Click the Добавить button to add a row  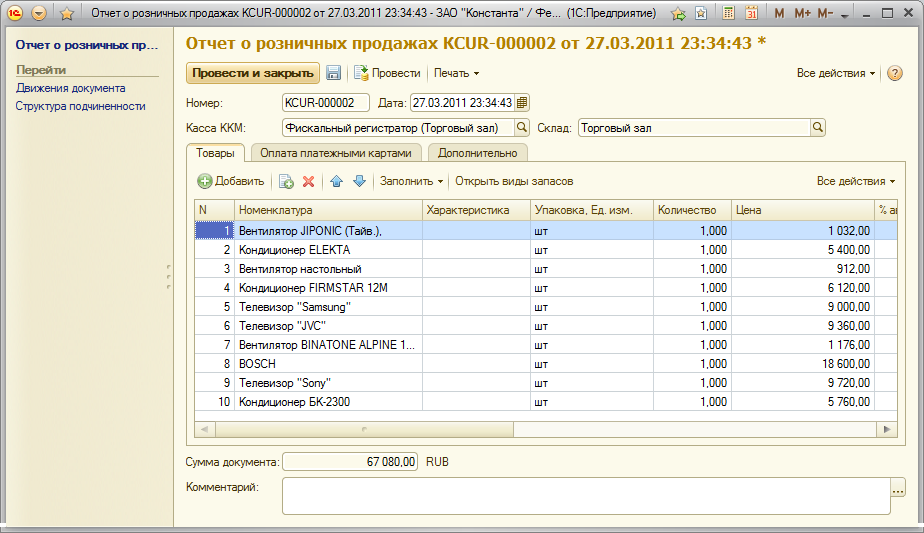pyautogui.click(x=230, y=181)
